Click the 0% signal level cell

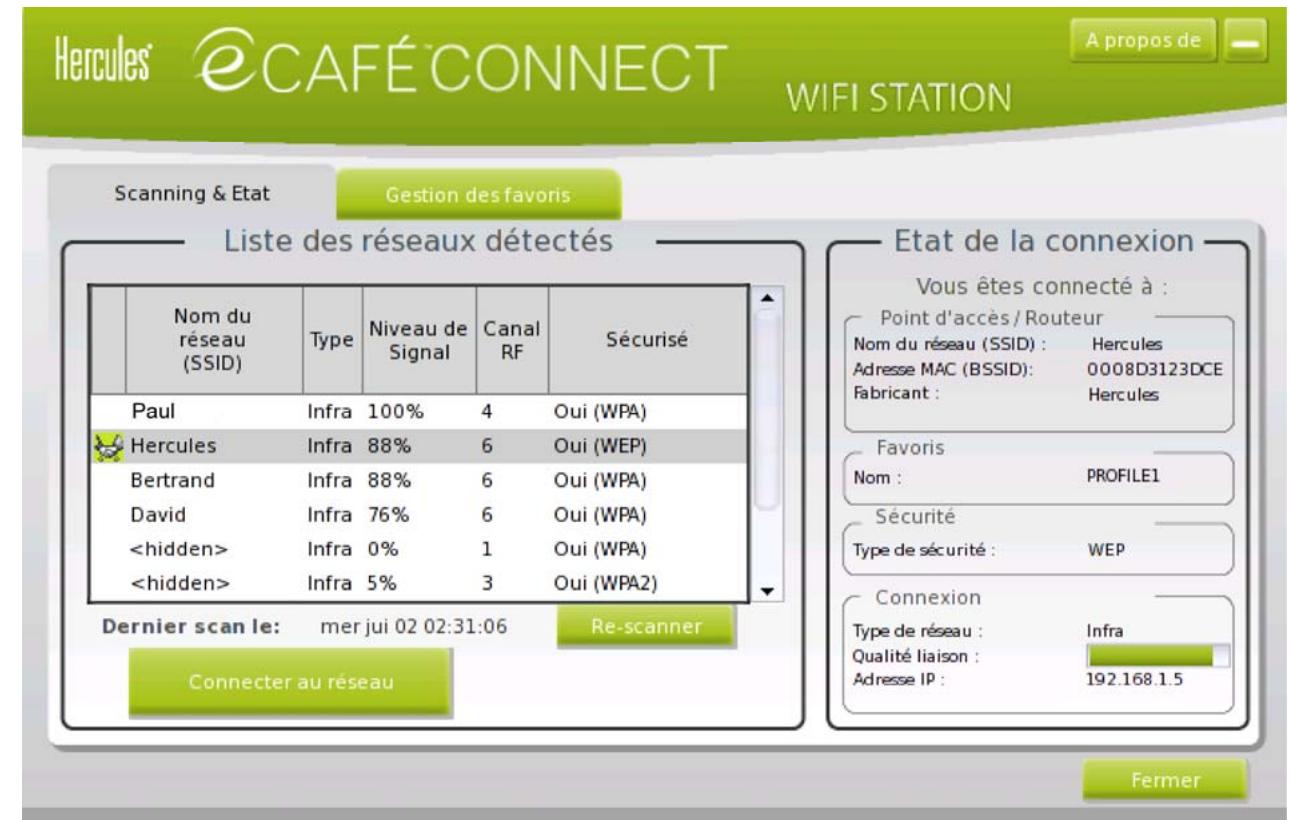[x=383, y=548]
